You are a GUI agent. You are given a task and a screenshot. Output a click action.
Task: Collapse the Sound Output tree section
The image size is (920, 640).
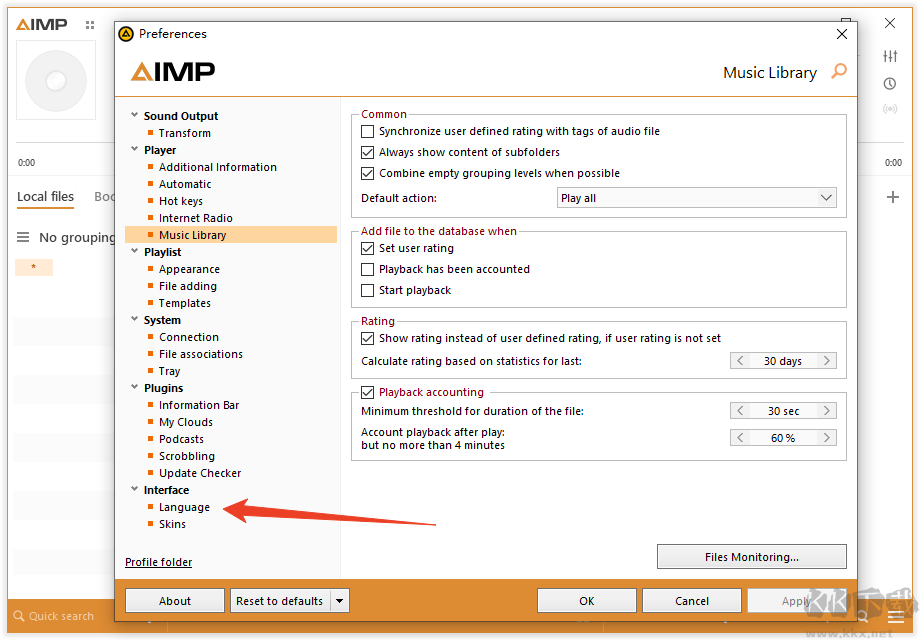134,115
